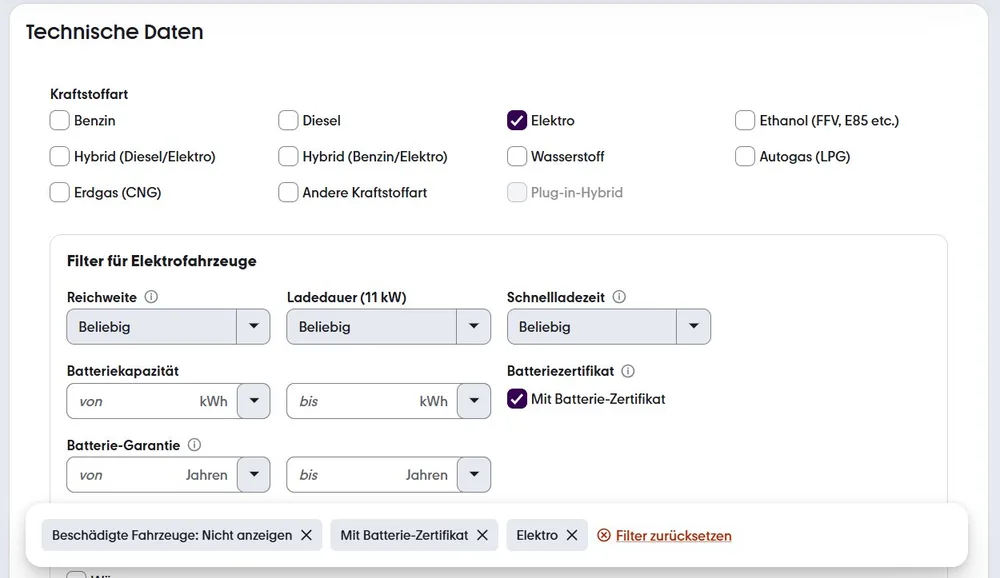
Task: Open Batteriekapazität von dropdown arrow
Action: tap(254, 401)
